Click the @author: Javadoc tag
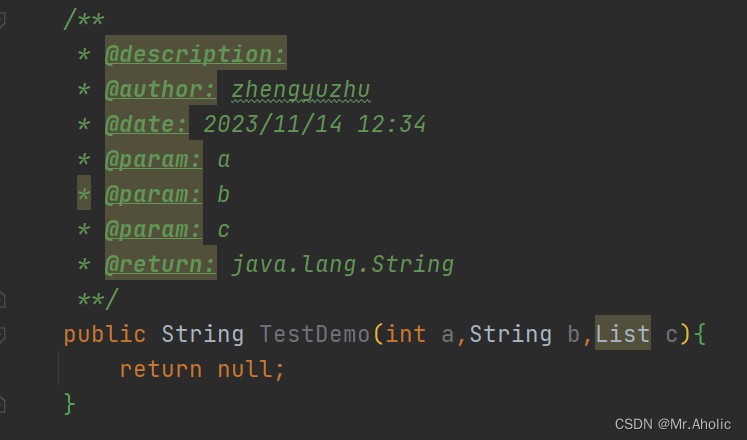 click(x=160, y=90)
